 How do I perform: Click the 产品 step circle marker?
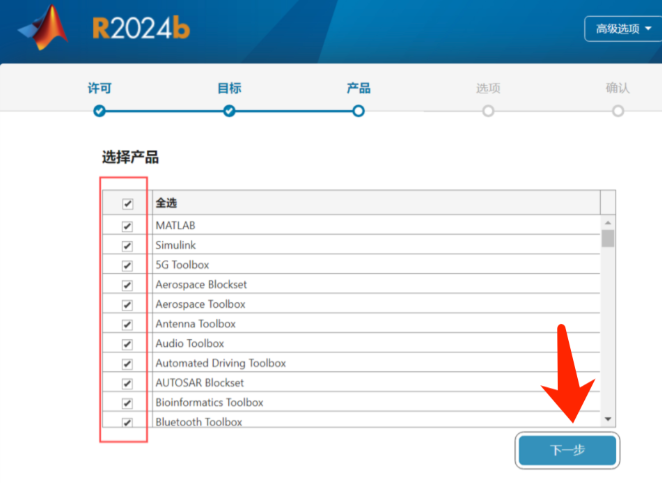coord(358,111)
